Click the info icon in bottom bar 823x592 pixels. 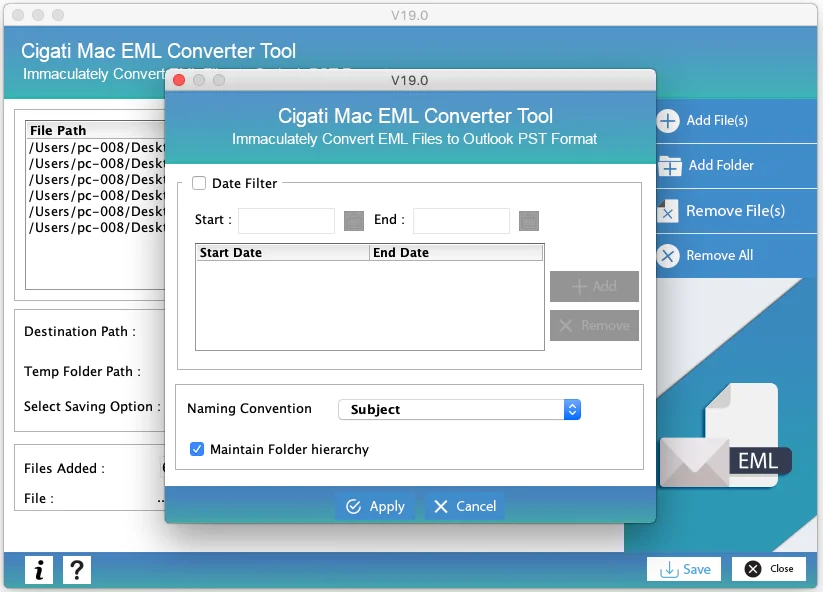click(39, 570)
